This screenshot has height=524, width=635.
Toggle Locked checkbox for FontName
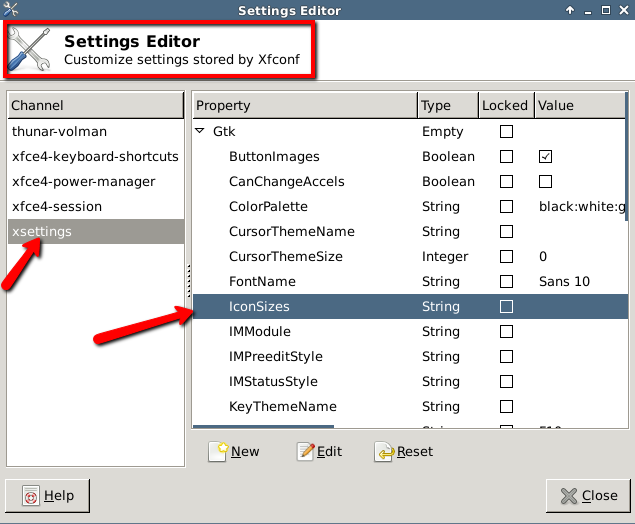(x=506, y=281)
